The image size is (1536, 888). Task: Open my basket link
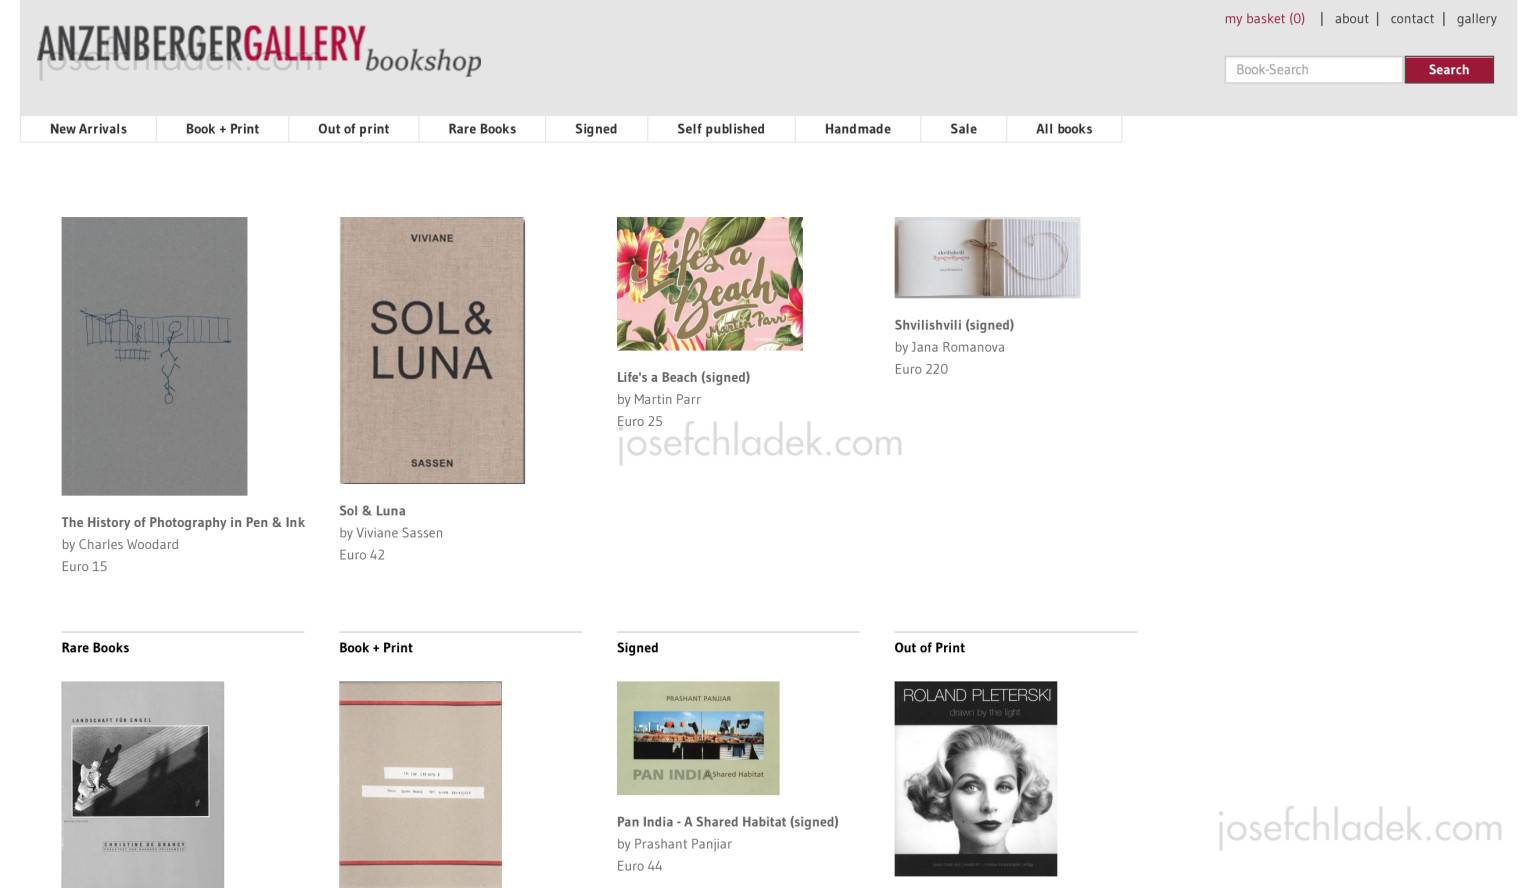pos(1265,18)
